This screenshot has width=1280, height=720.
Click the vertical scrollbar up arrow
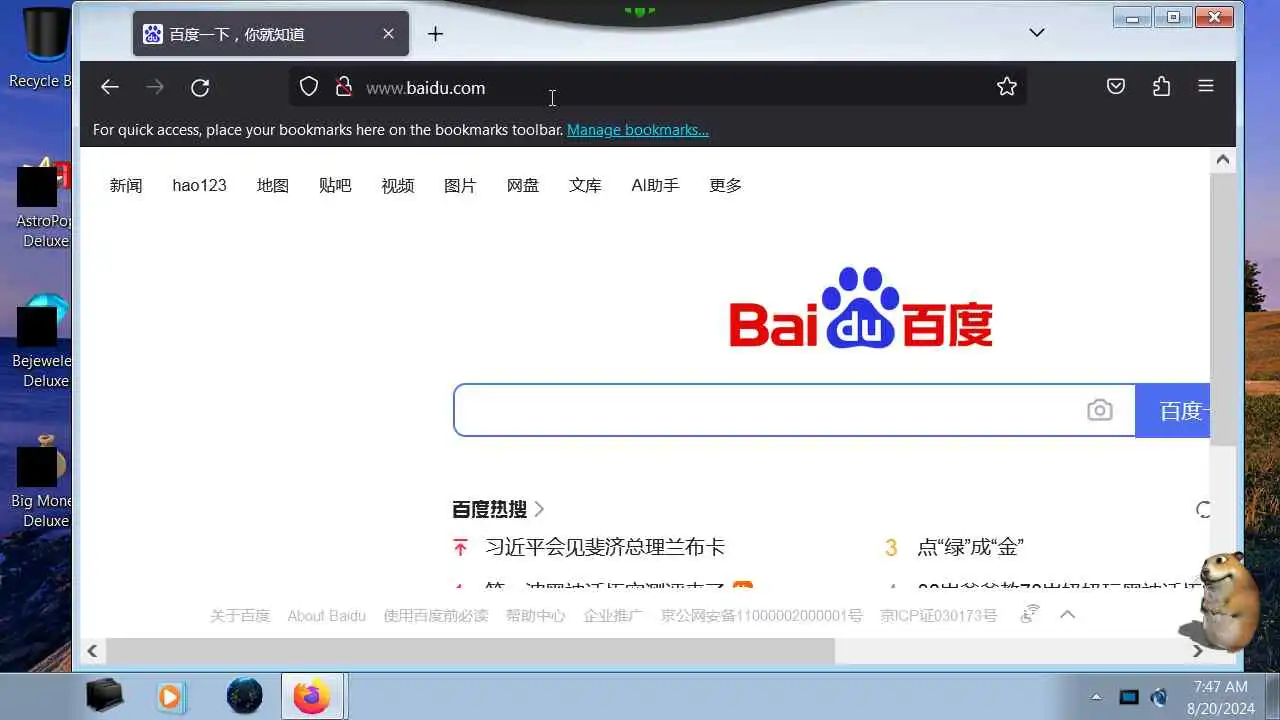(x=1223, y=159)
